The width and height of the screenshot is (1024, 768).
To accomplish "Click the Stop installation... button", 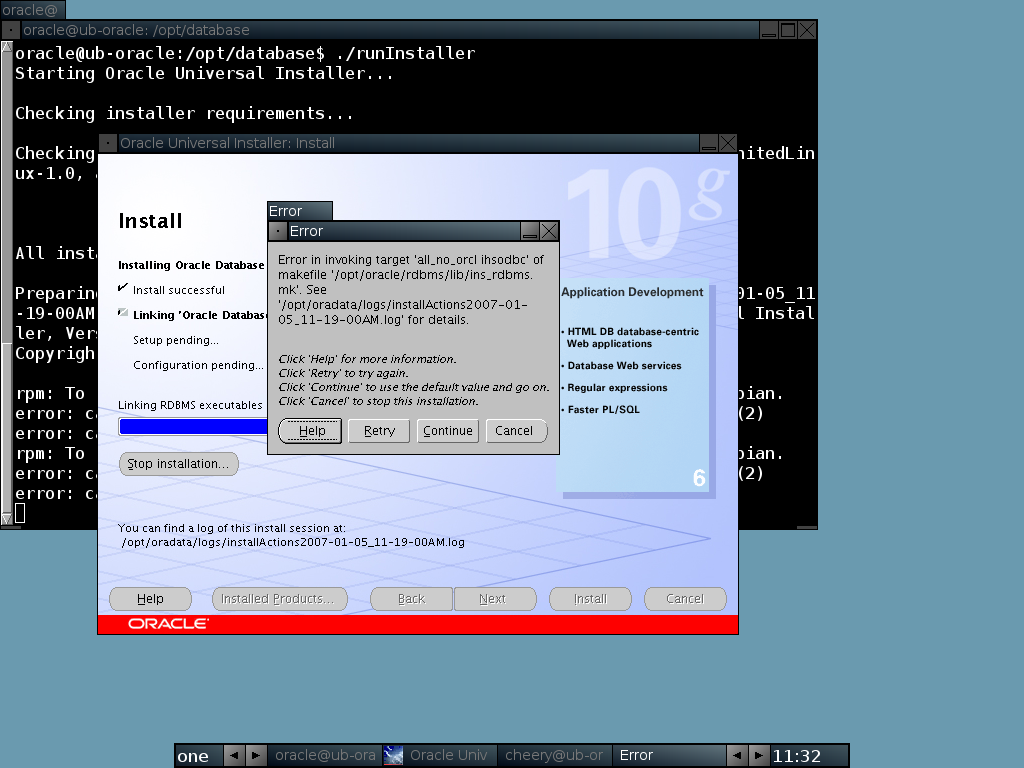I will click(178, 464).
